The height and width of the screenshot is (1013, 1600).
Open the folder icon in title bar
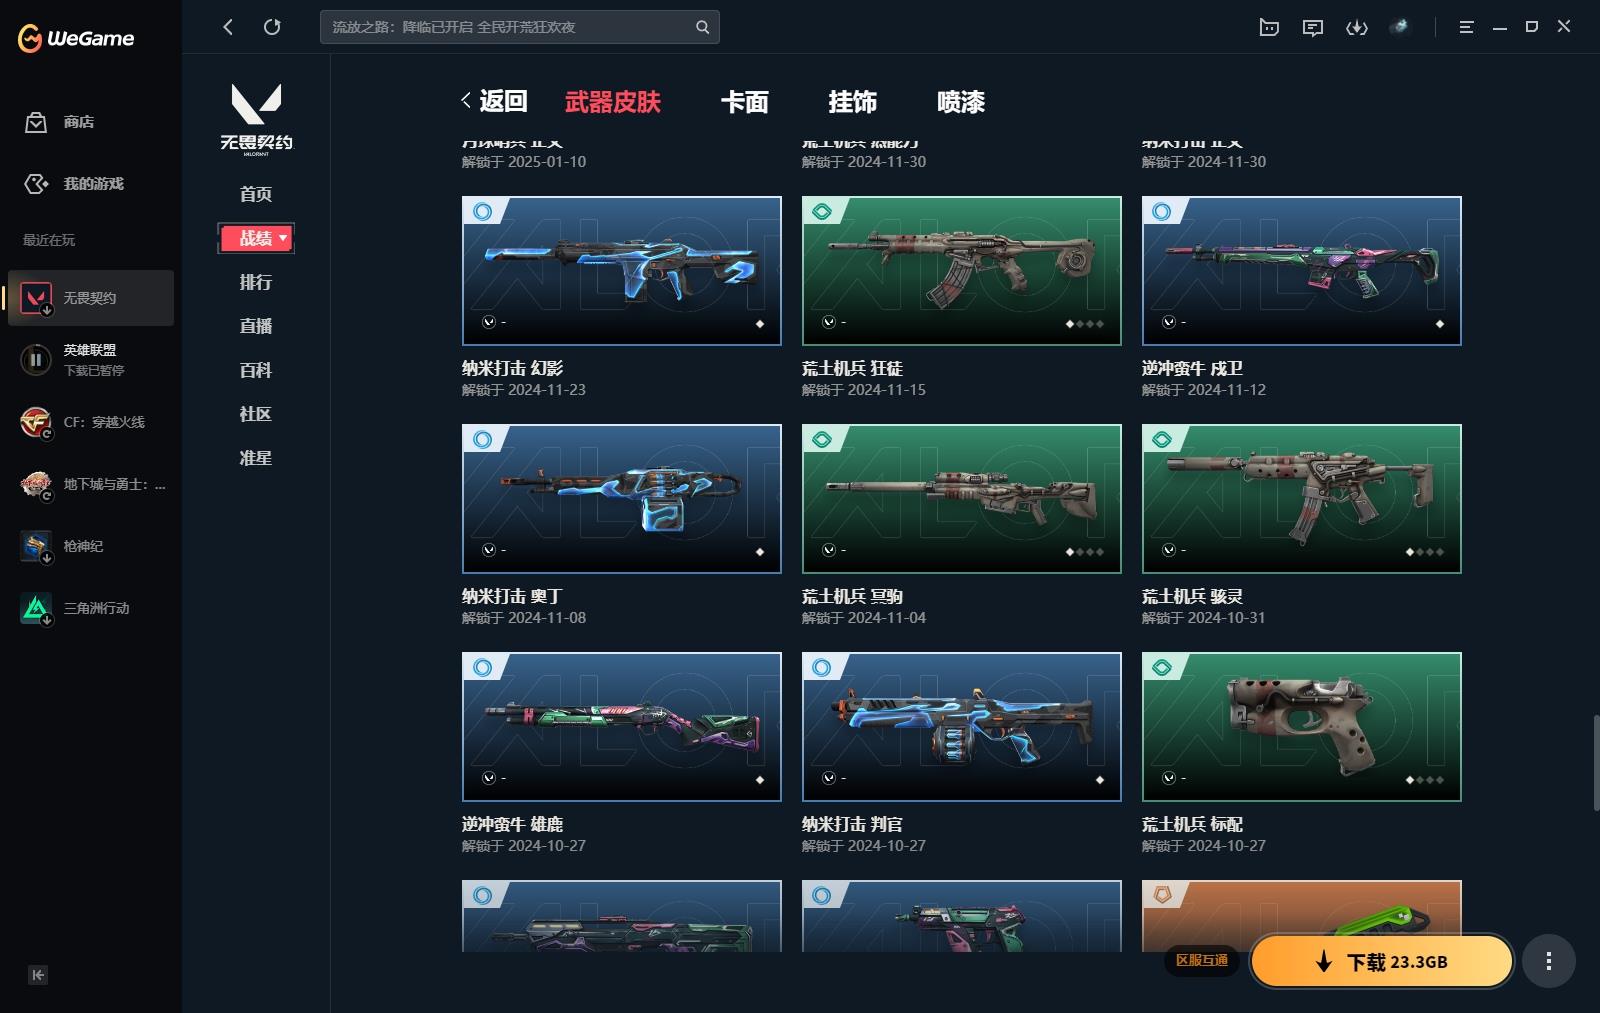point(1269,27)
